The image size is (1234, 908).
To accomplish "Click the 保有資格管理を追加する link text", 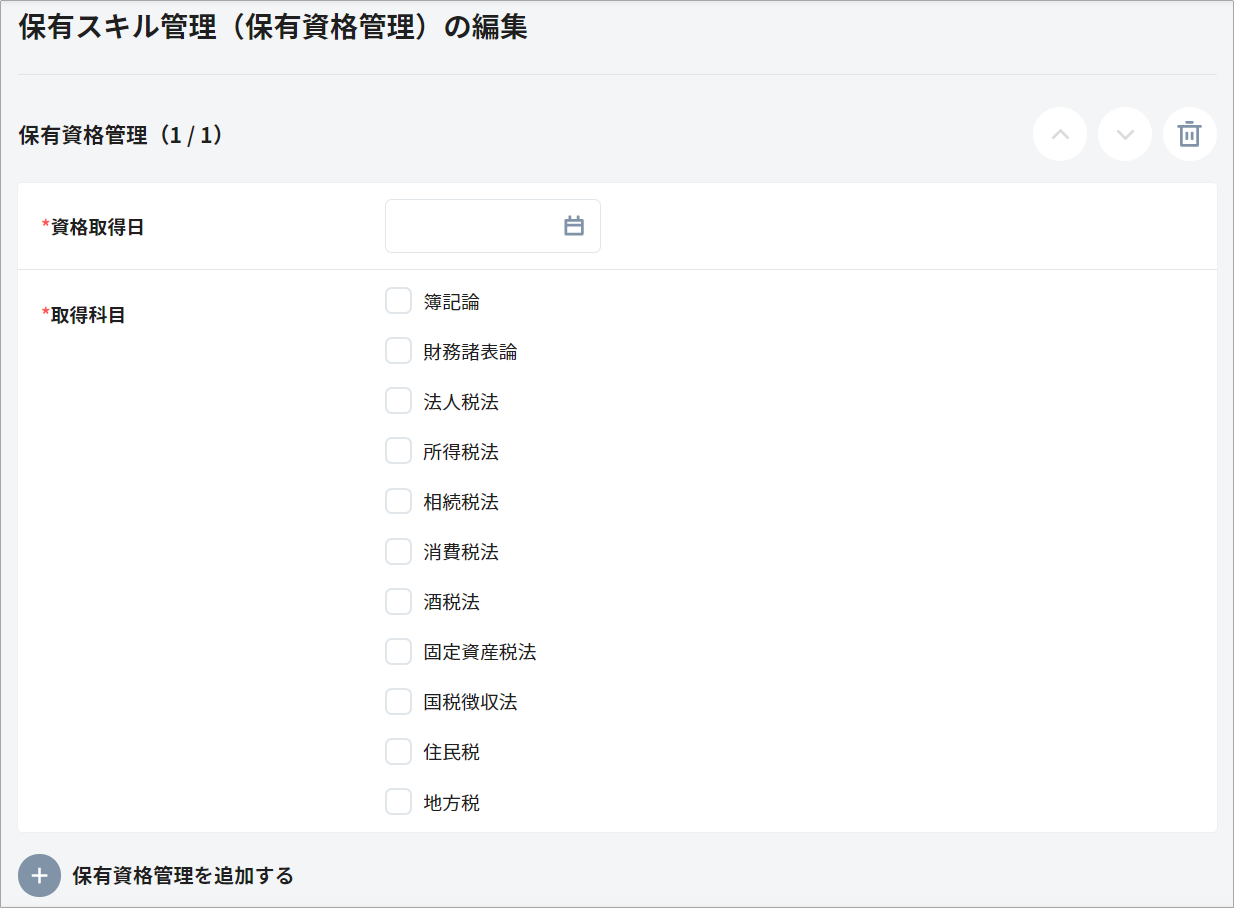I will point(183,876).
